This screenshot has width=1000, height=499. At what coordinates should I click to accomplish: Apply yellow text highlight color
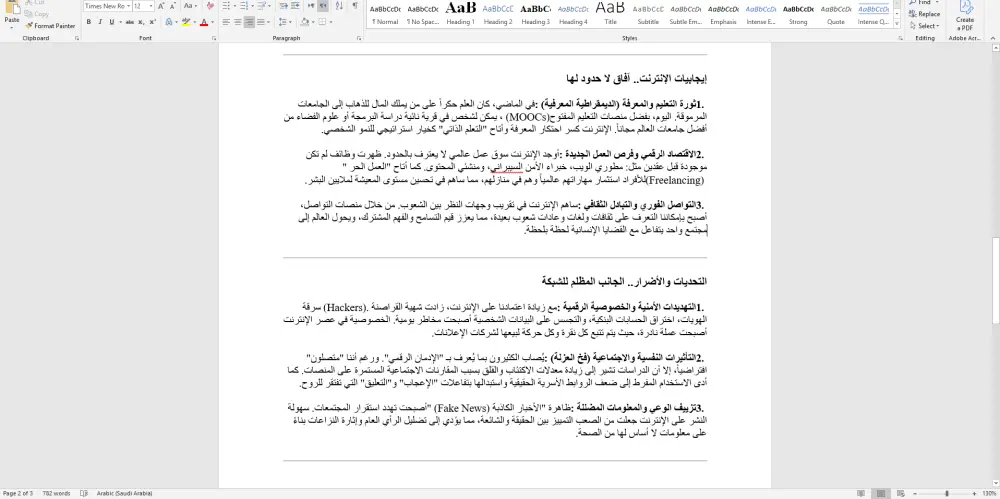(x=185, y=22)
